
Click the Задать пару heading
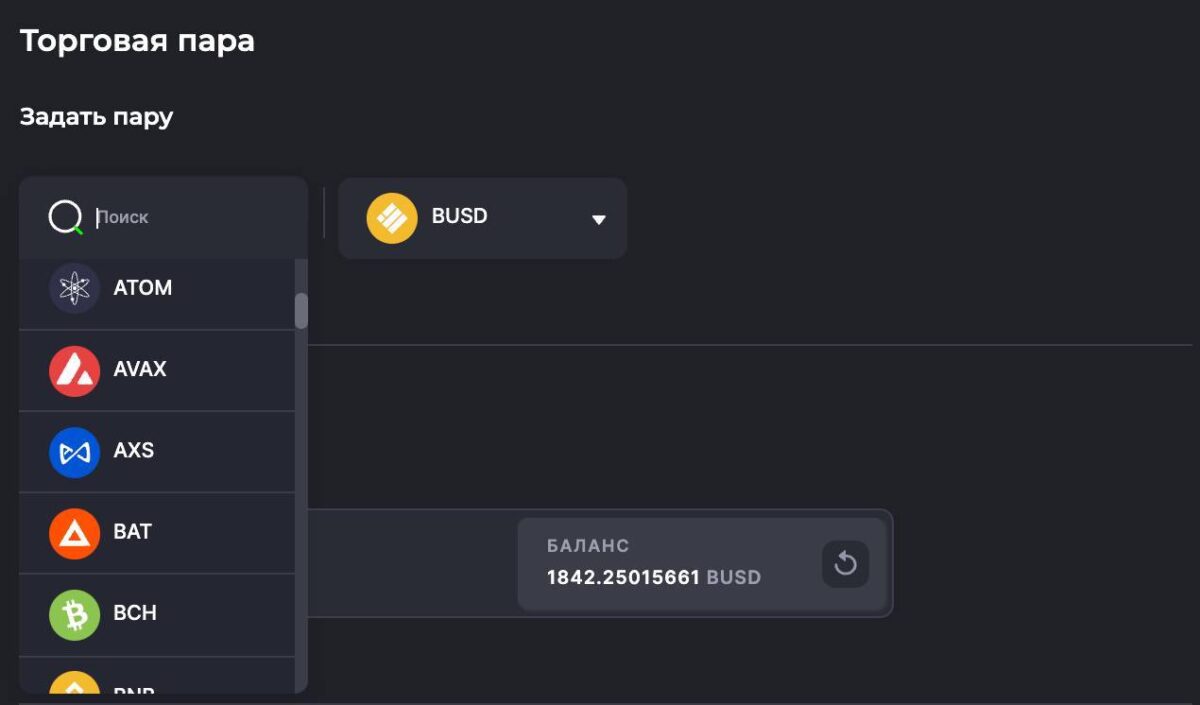click(96, 117)
